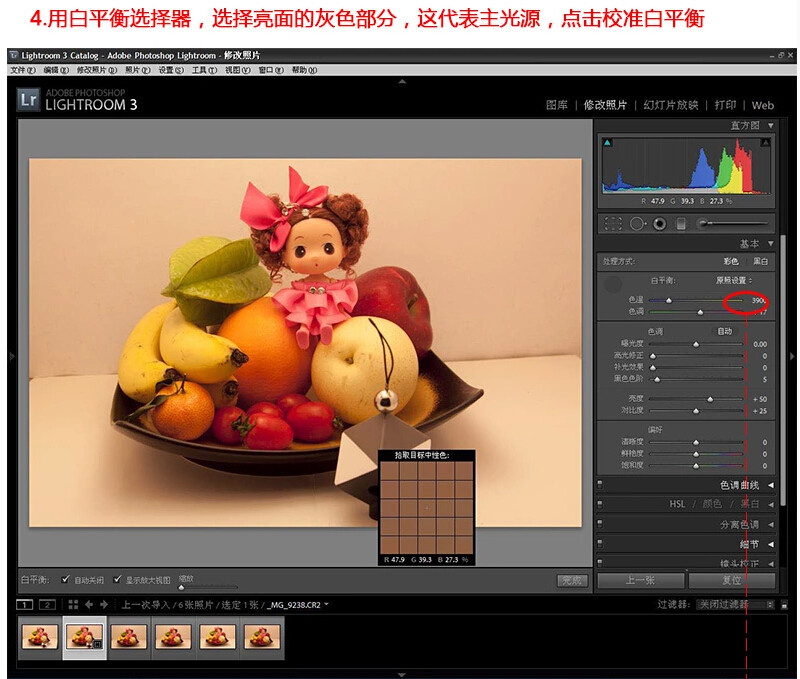800x679 pixels.
Task: Collapse the top panel arrow
Action: pyautogui.click(x=402, y=81)
